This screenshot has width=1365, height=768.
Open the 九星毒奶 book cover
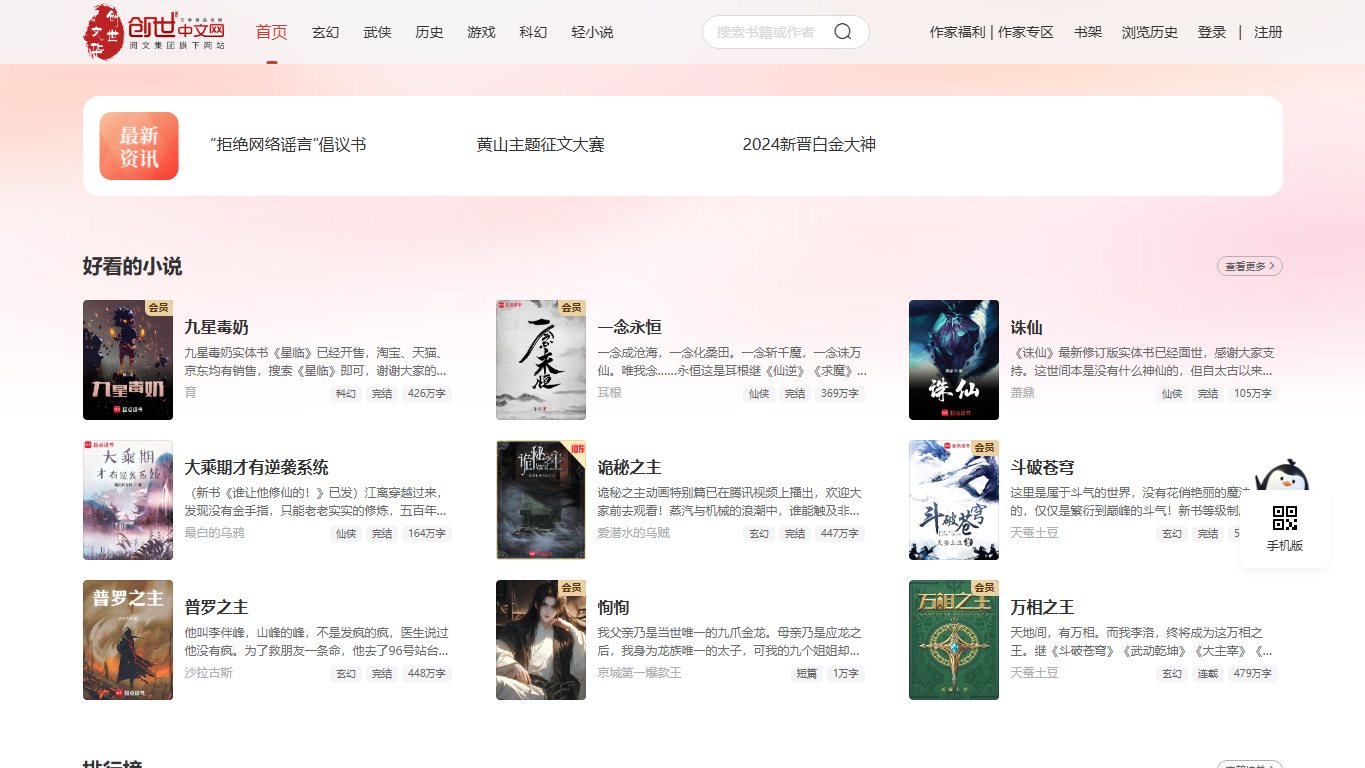coord(128,360)
